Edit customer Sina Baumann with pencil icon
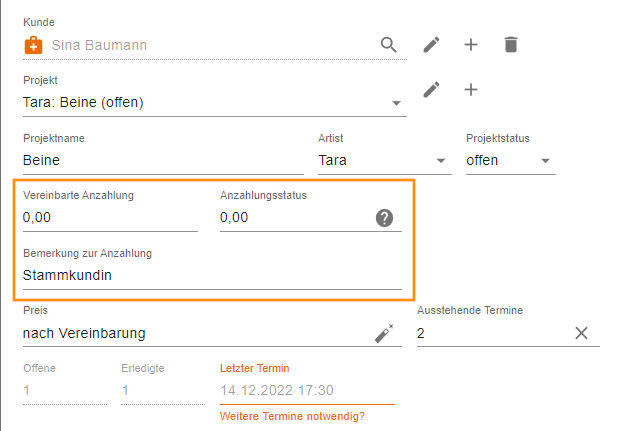This screenshot has width=639, height=431. pos(431,45)
